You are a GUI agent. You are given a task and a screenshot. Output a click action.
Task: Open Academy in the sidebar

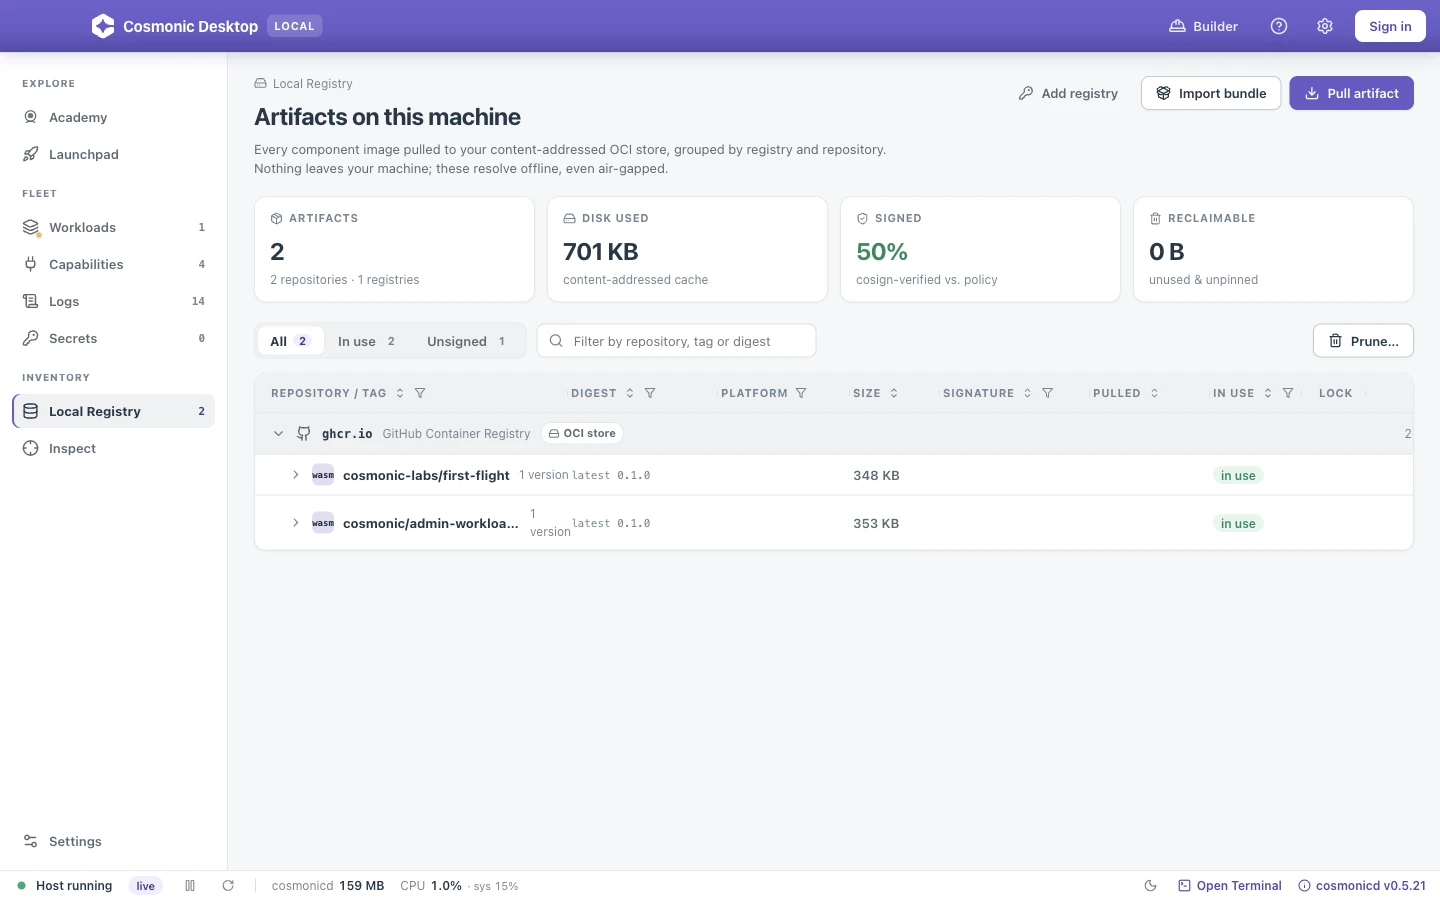(113, 117)
